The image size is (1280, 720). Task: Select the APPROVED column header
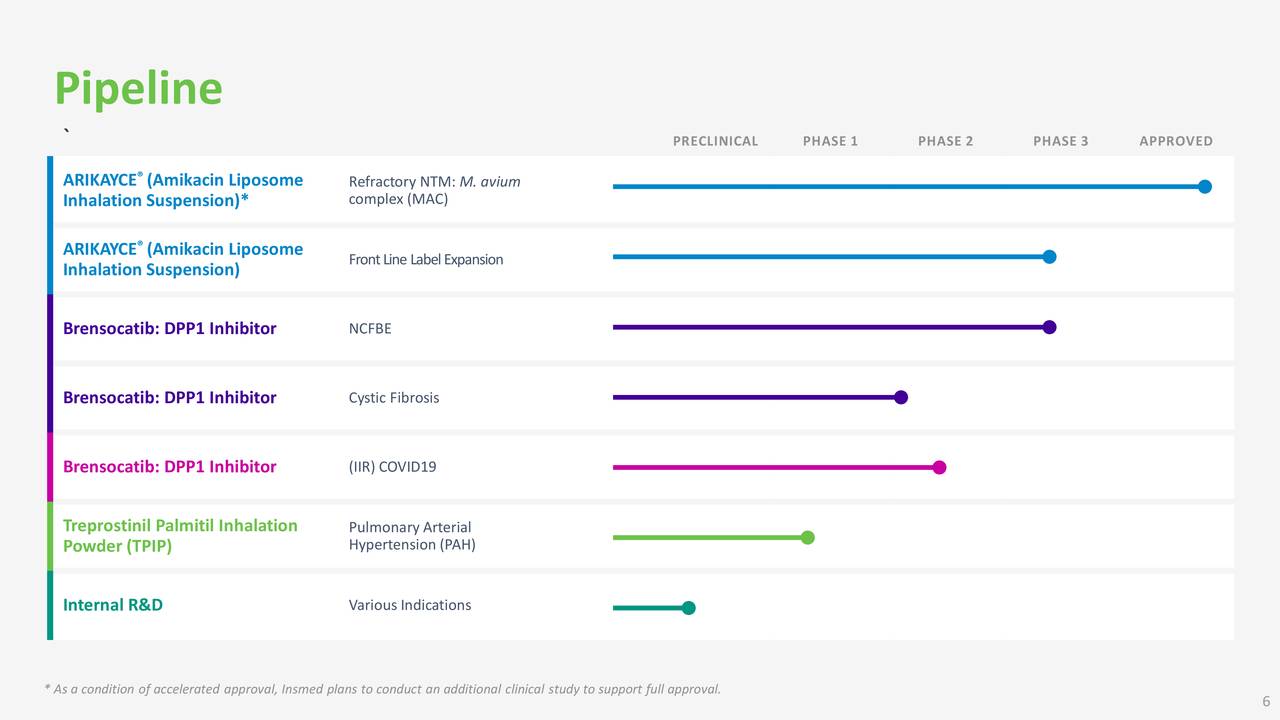(1176, 141)
